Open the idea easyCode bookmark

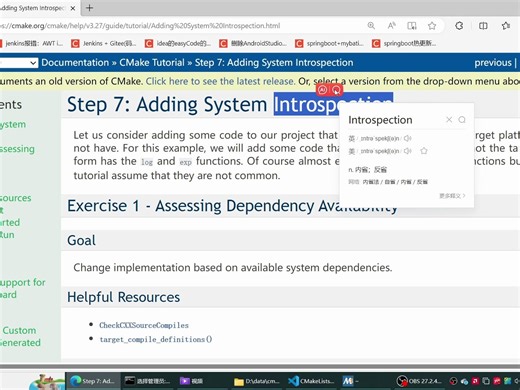pos(178,43)
